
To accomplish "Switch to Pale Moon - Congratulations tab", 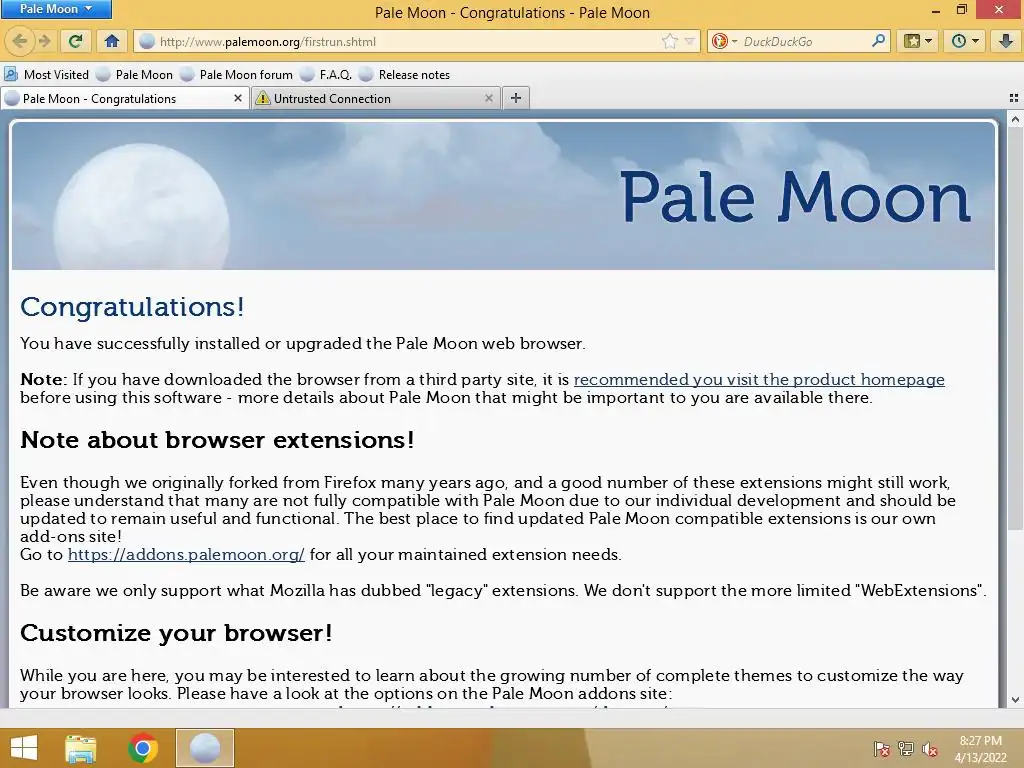I will pyautogui.click(x=124, y=99).
